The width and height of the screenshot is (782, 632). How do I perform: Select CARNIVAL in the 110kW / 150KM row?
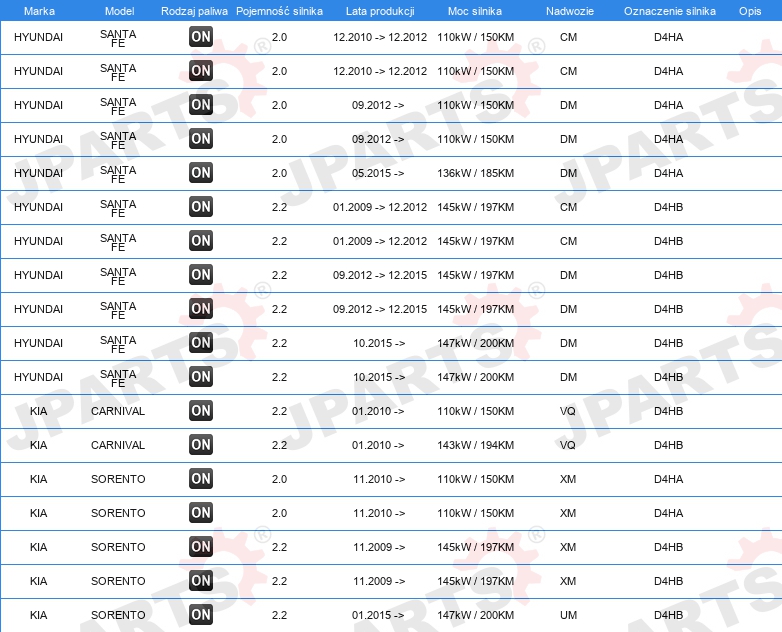(118, 411)
